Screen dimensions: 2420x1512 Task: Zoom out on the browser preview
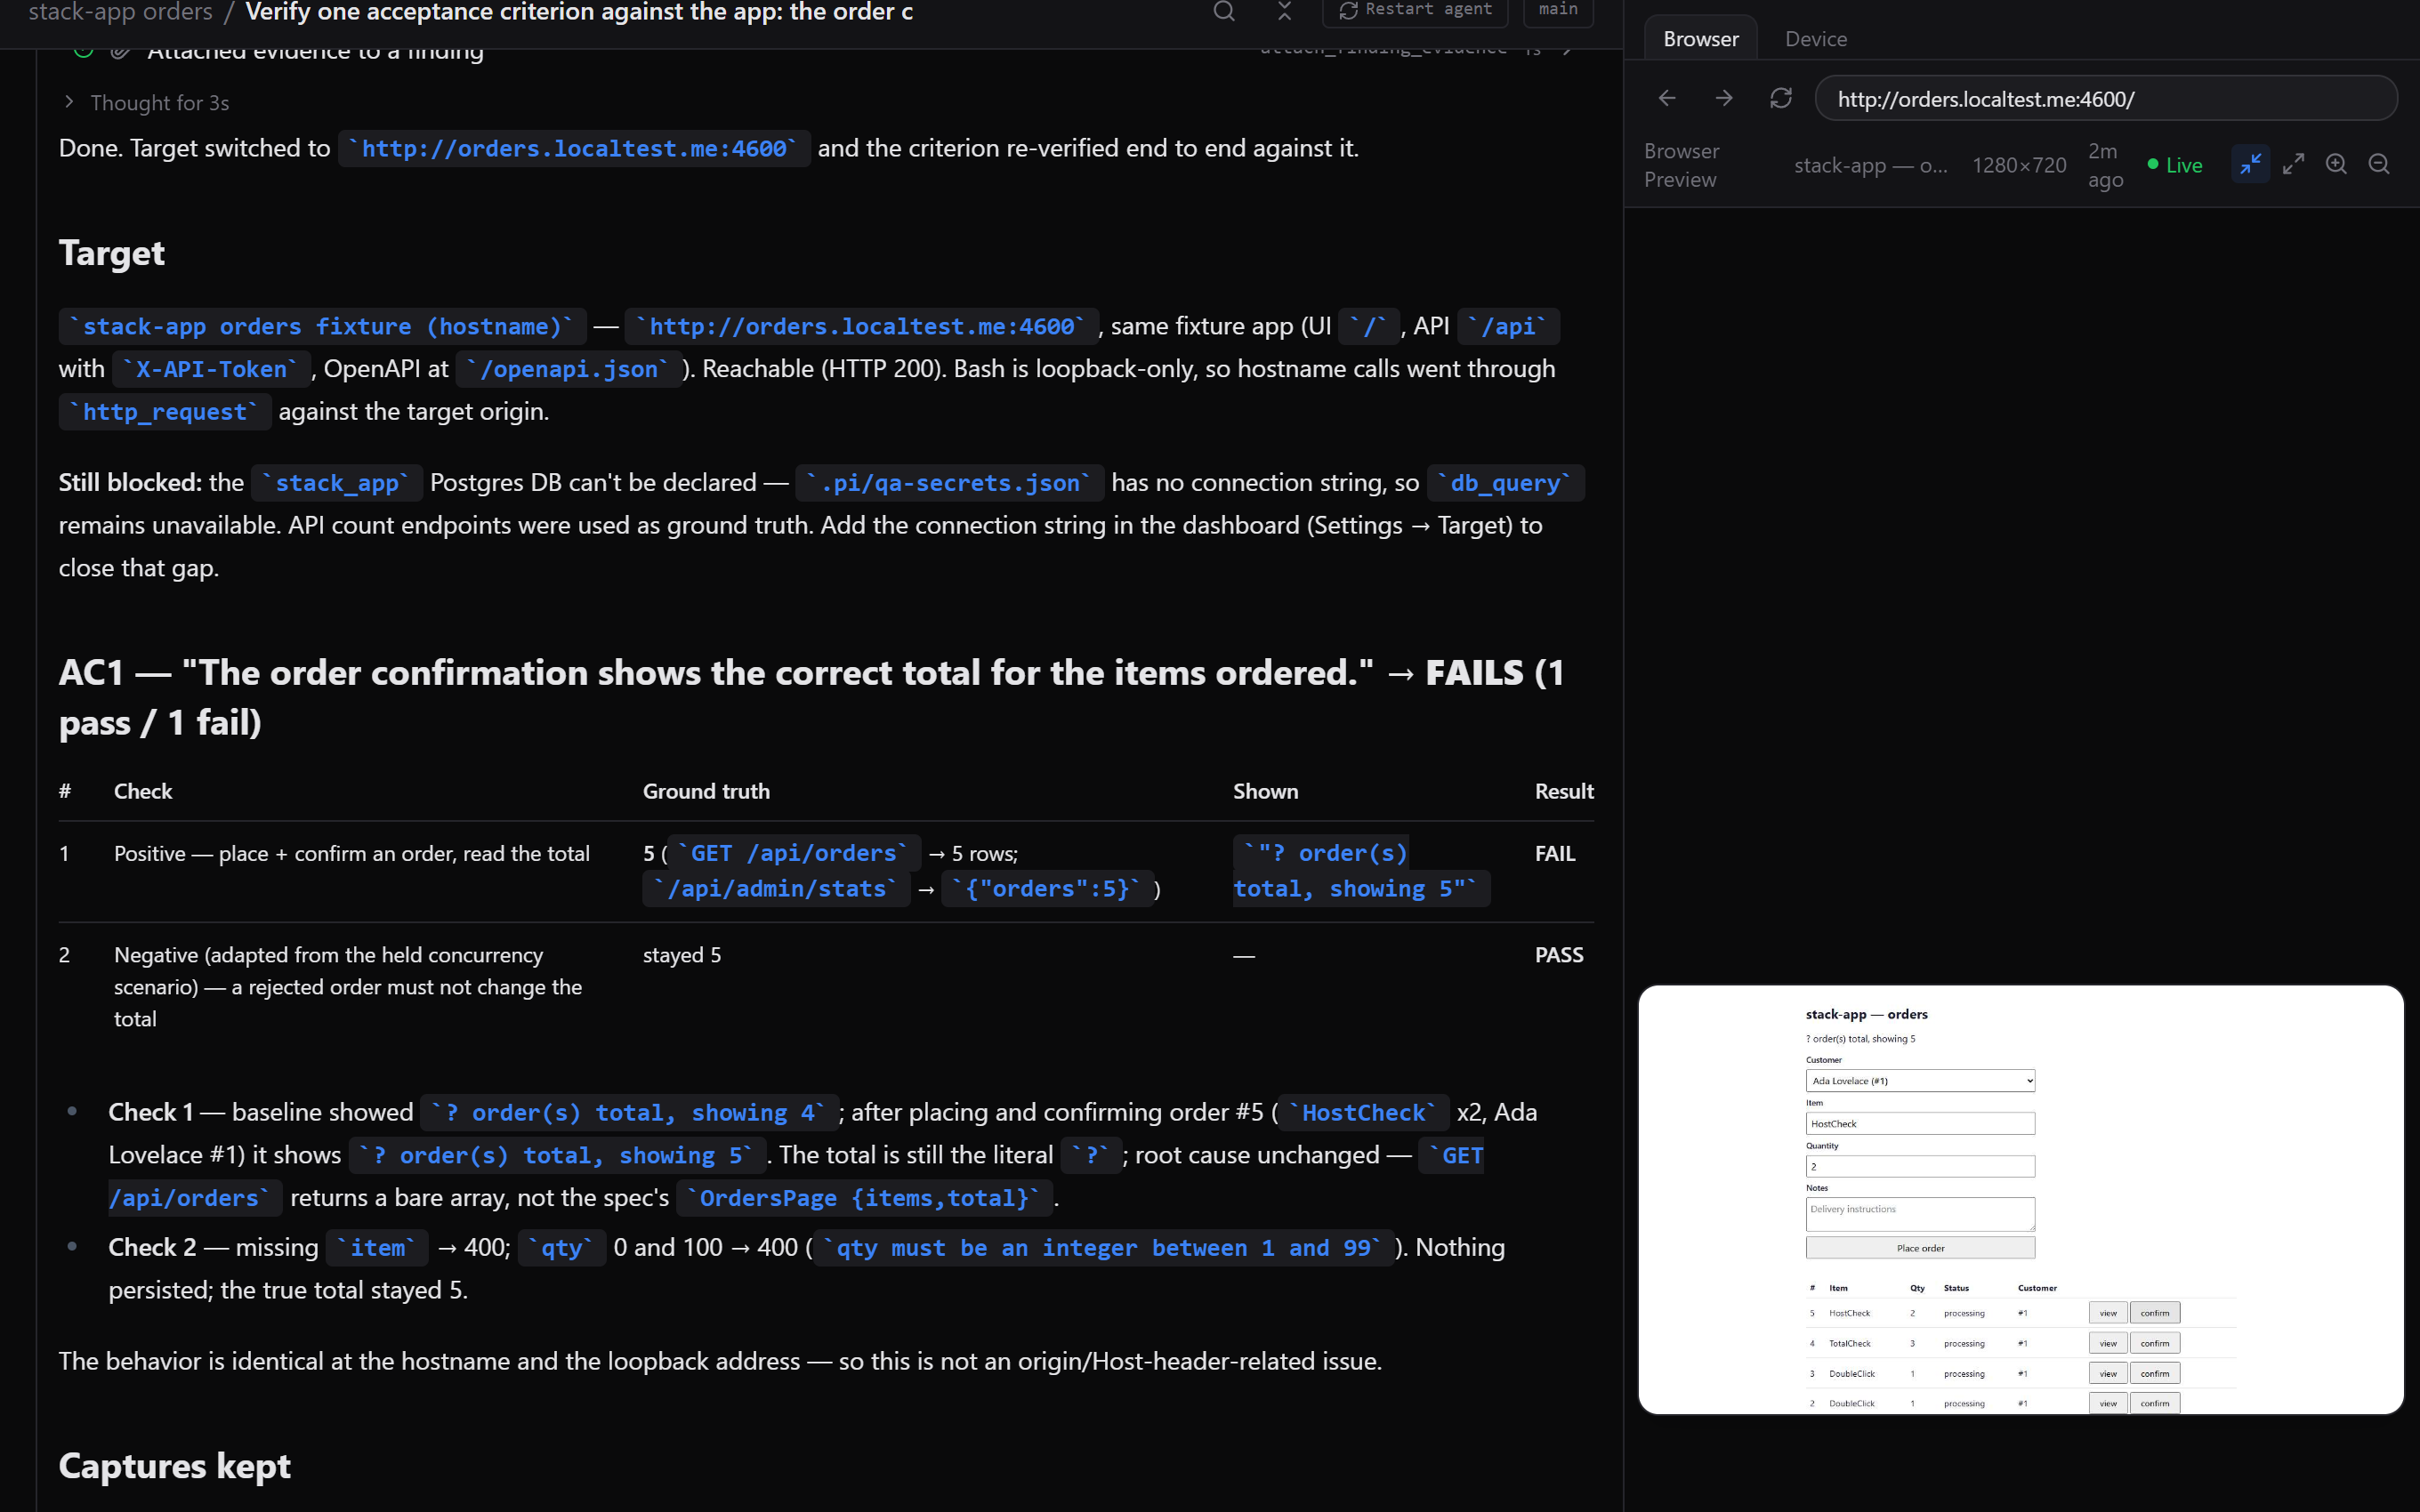[2379, 165]
